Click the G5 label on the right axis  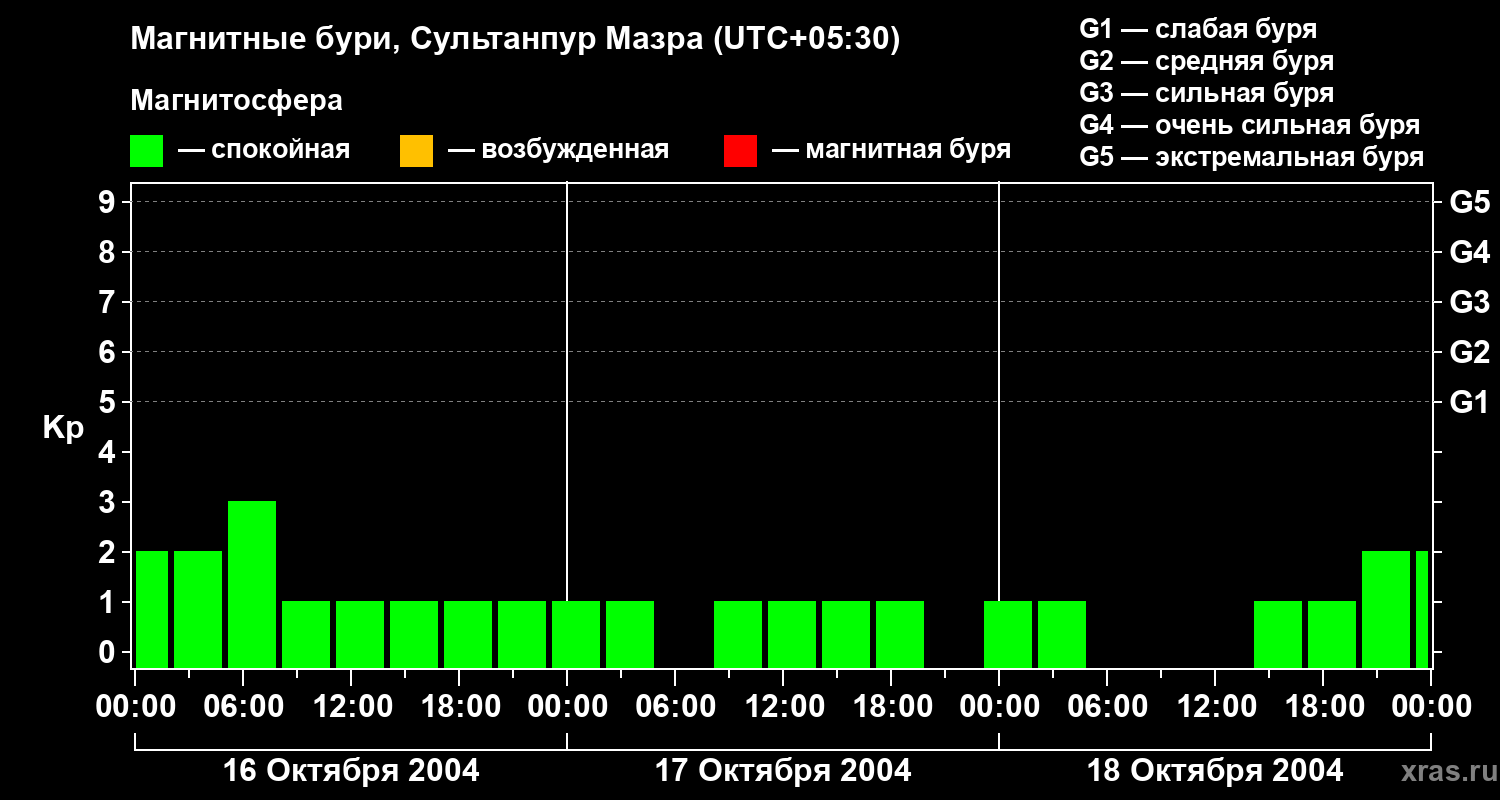pos(1469,202)
